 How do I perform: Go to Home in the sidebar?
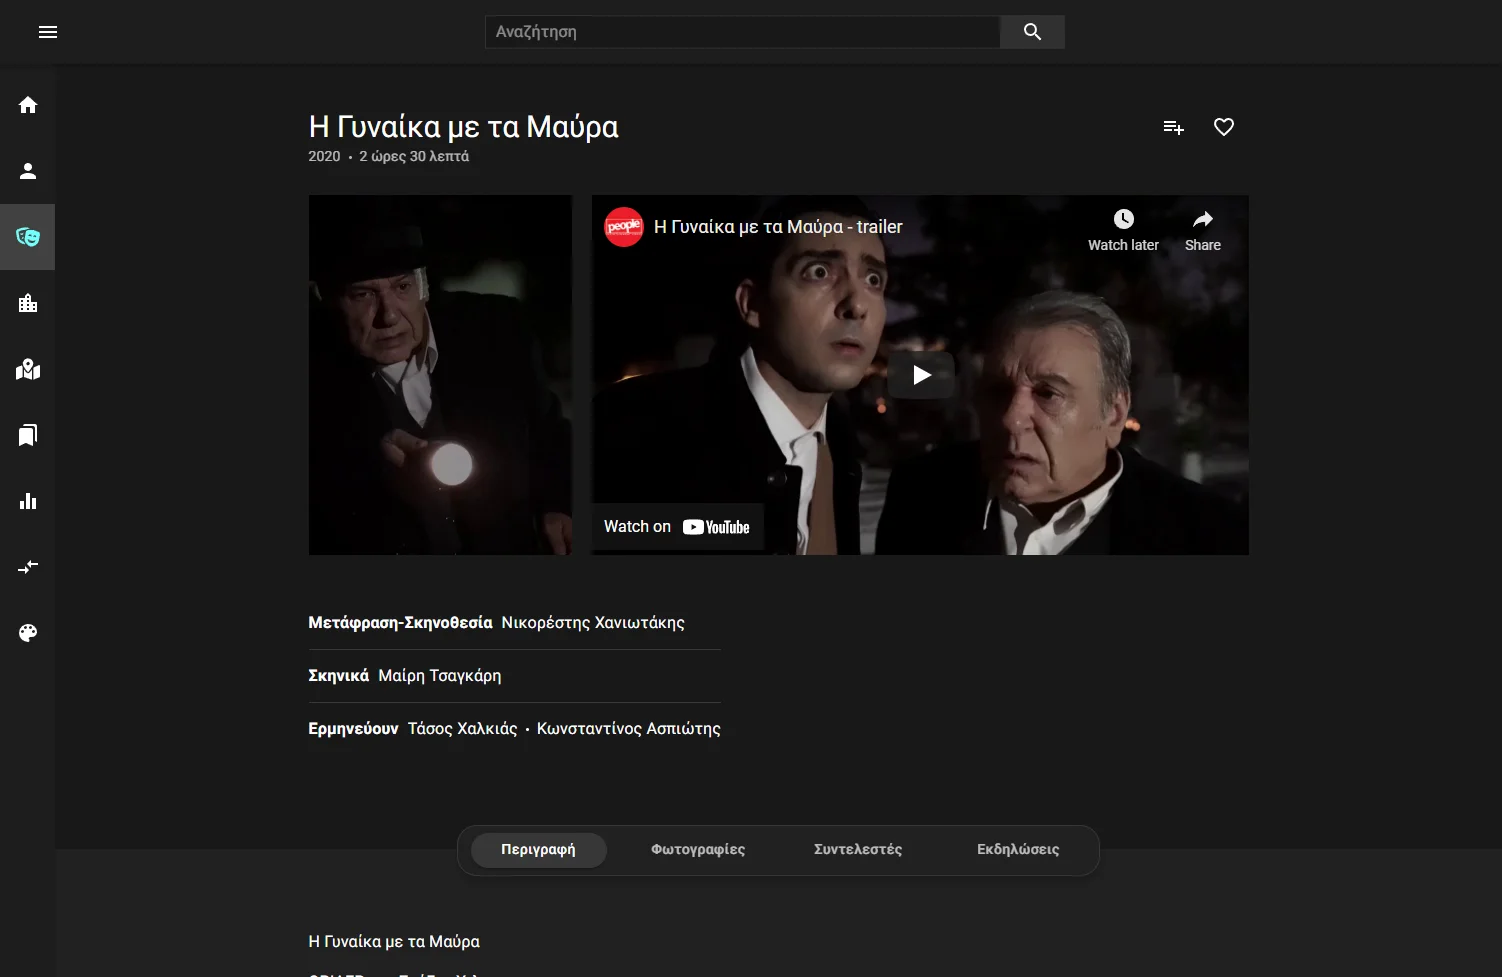tap(28, 105)
